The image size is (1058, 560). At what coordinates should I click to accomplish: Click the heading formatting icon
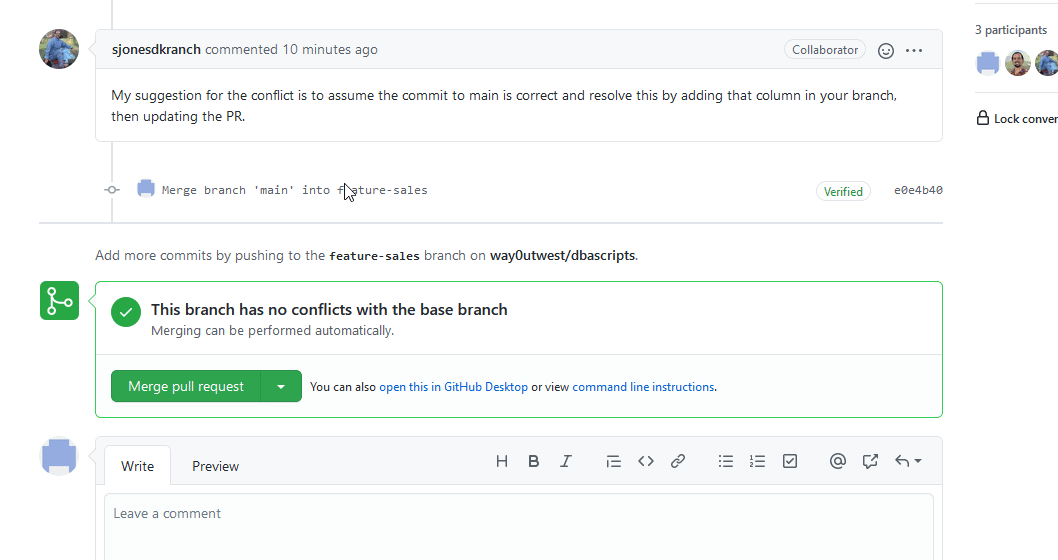[502, 461]
